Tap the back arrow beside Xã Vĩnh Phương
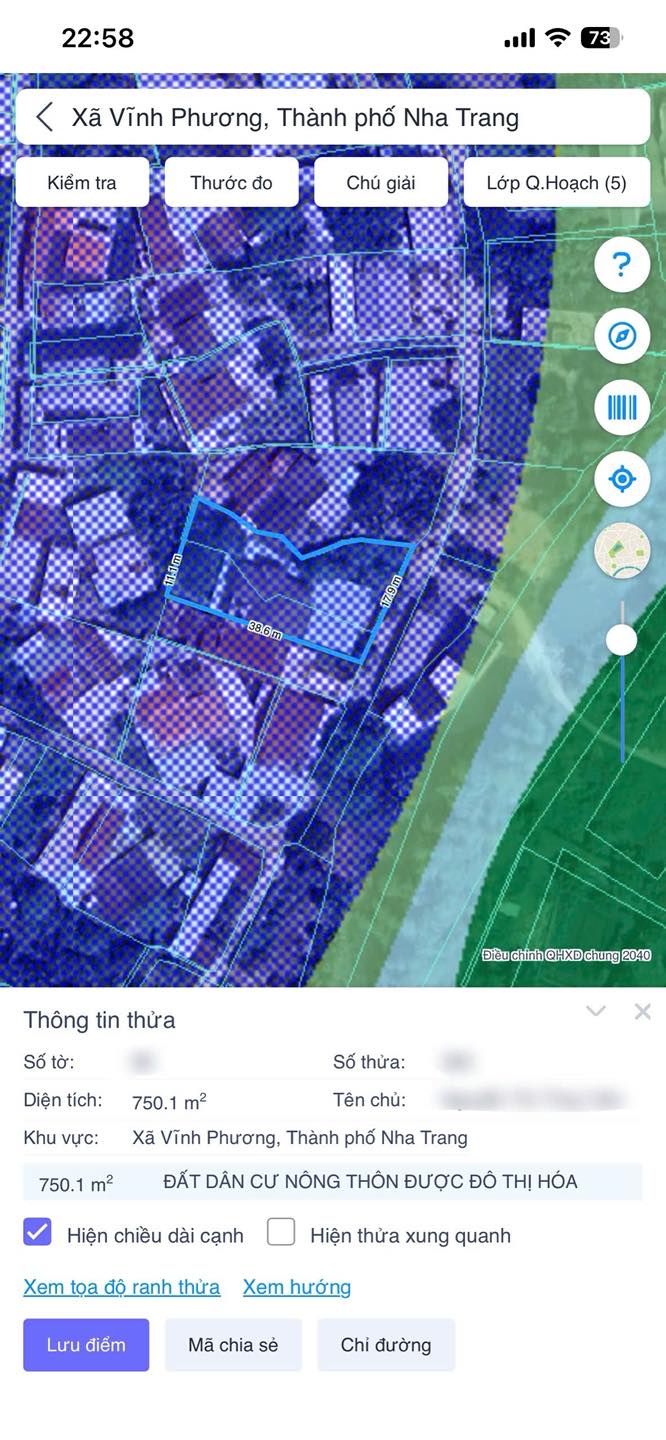The width and height of the screenshot is (666, 1440). pyautogui.click(x=44, y=117)
